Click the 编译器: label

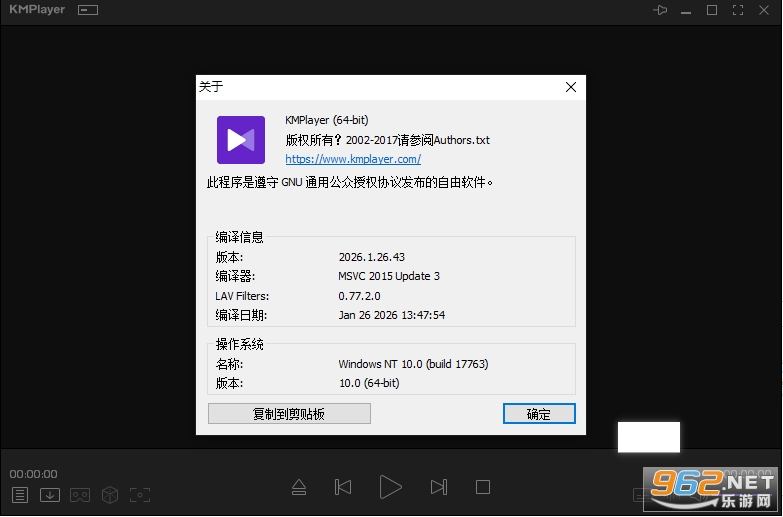tap(235, 276)
